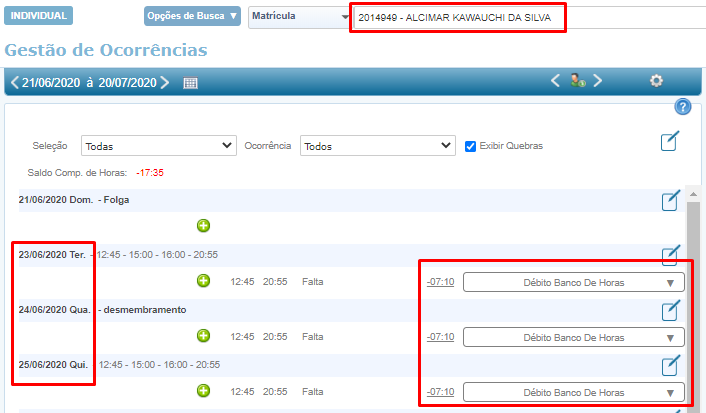Toggle the Exibir Quebras checkbox

[x=471, y=146]
